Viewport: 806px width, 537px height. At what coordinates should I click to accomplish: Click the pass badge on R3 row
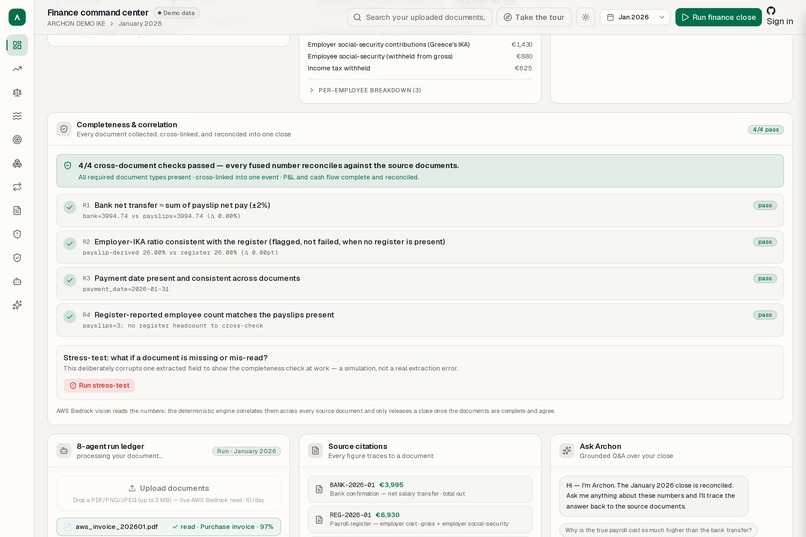tap(765, 279)
